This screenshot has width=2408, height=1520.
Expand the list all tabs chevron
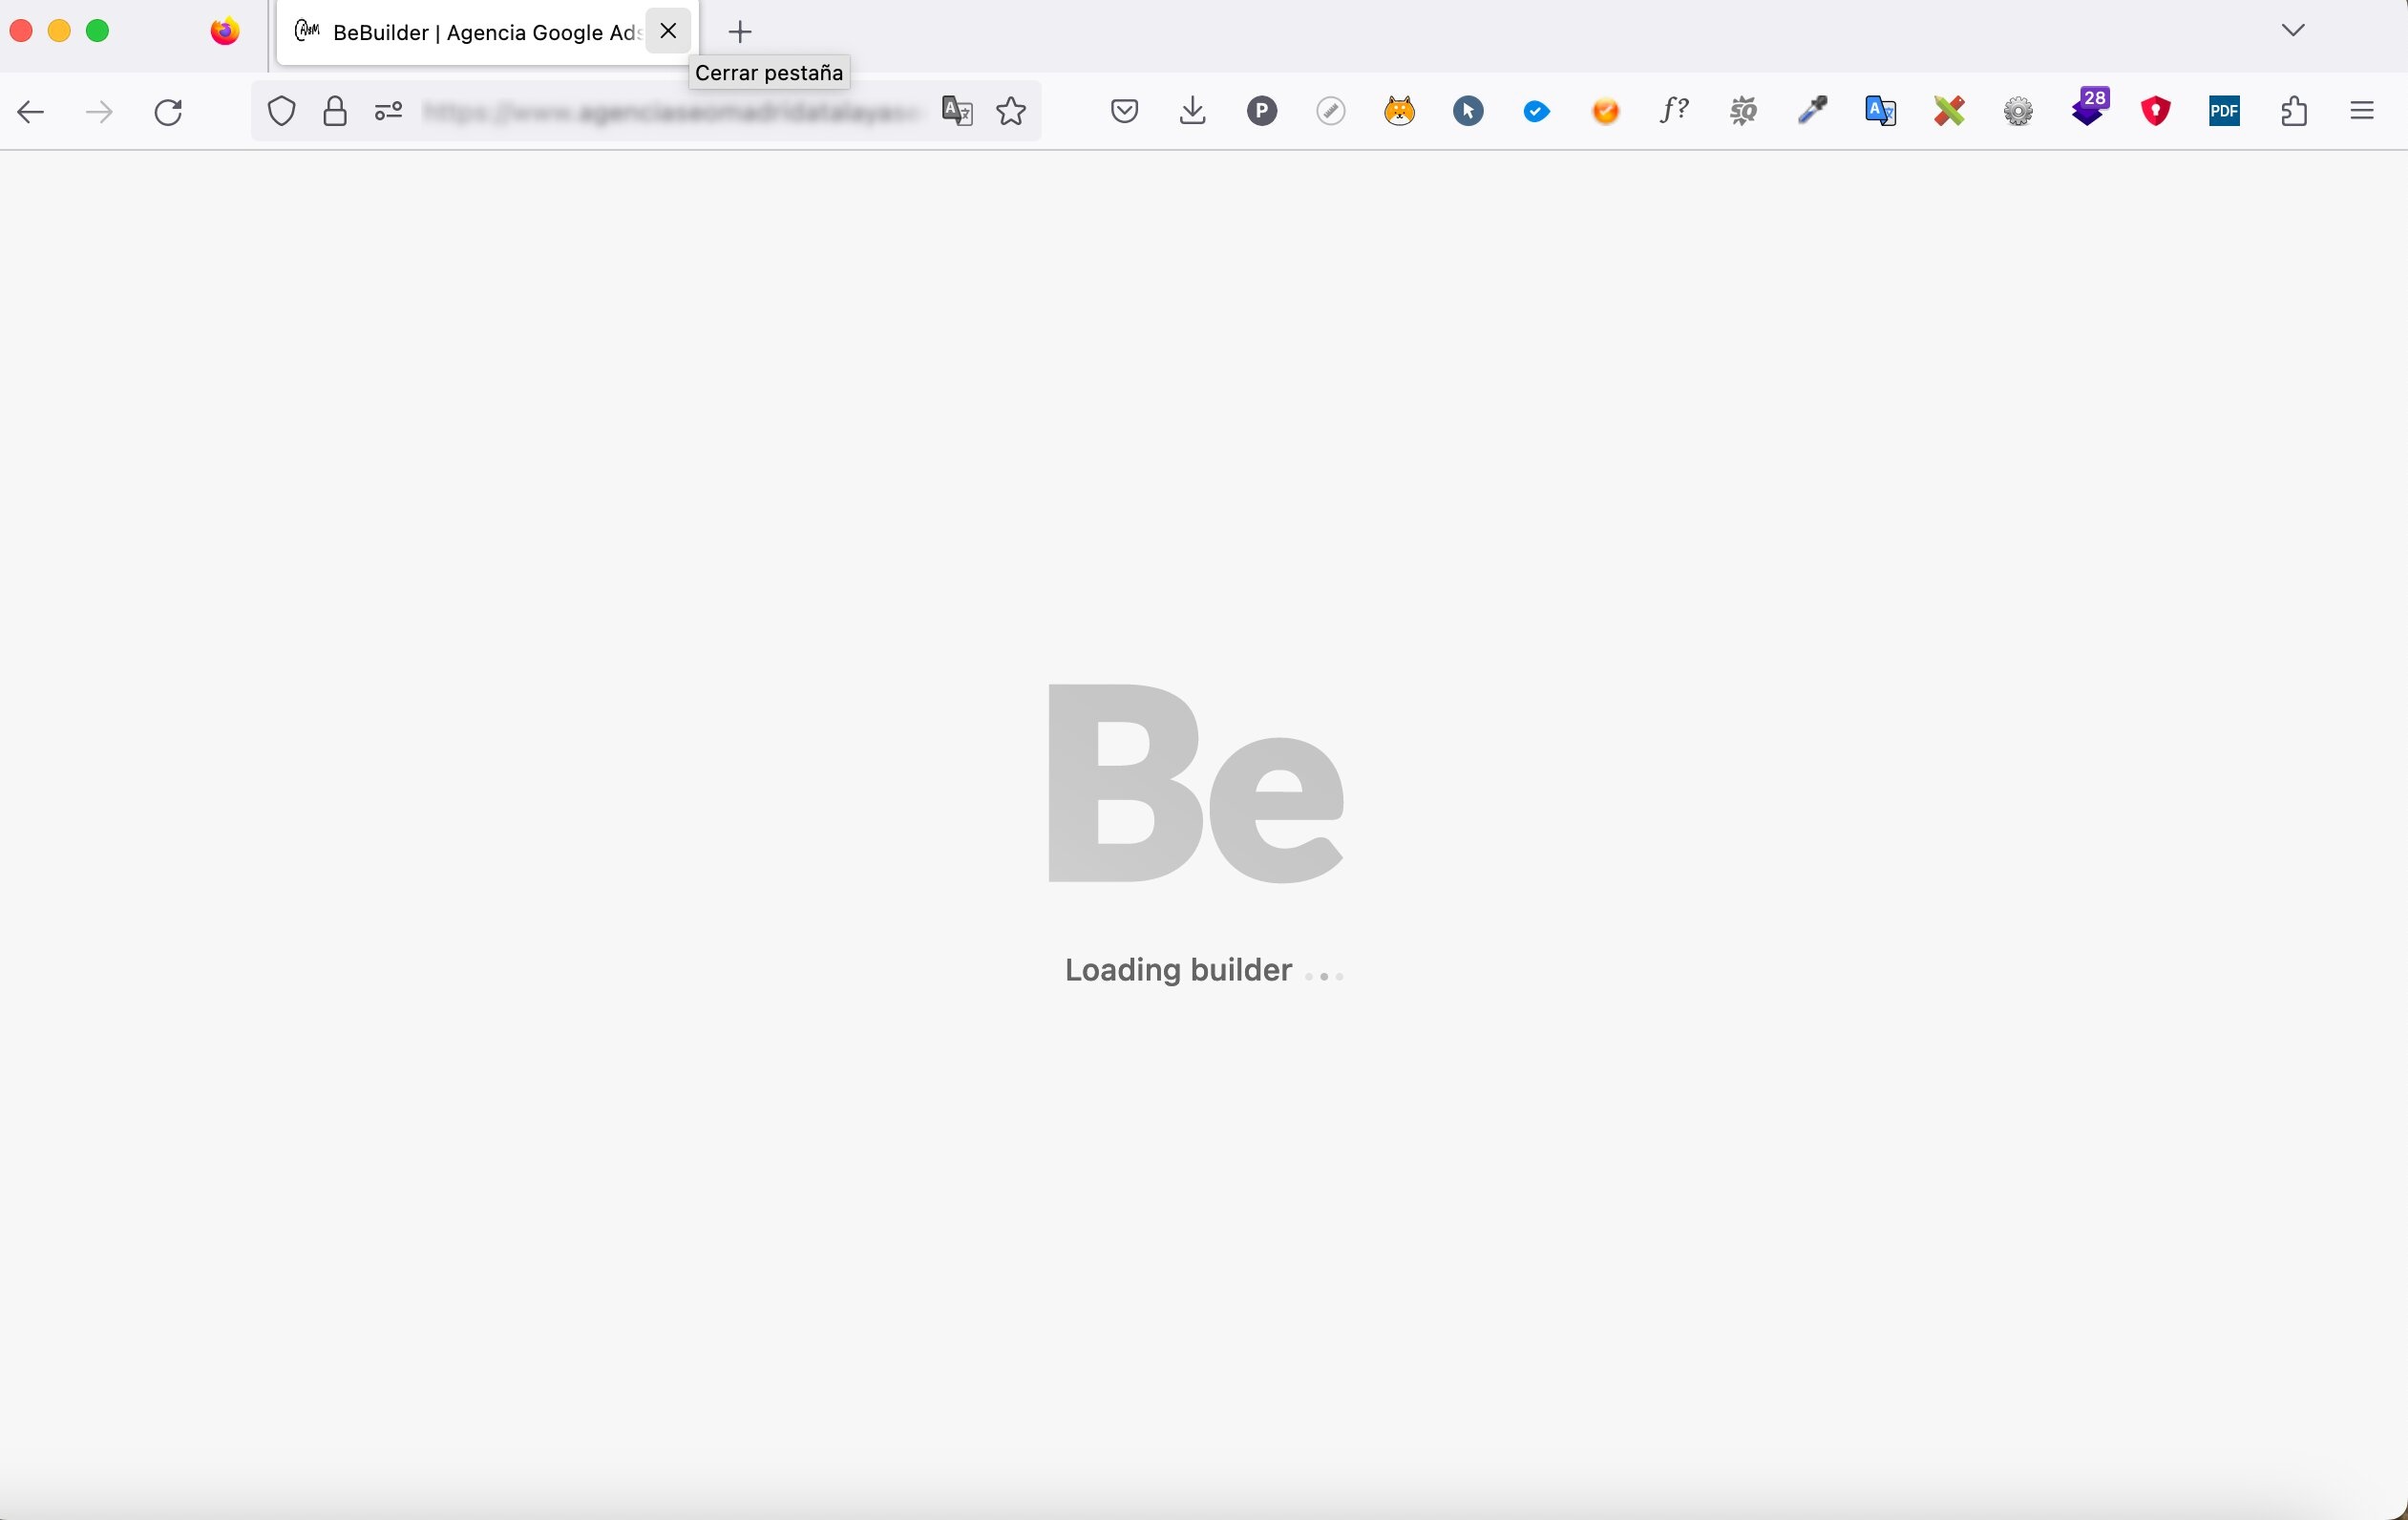click(2293, 30)
